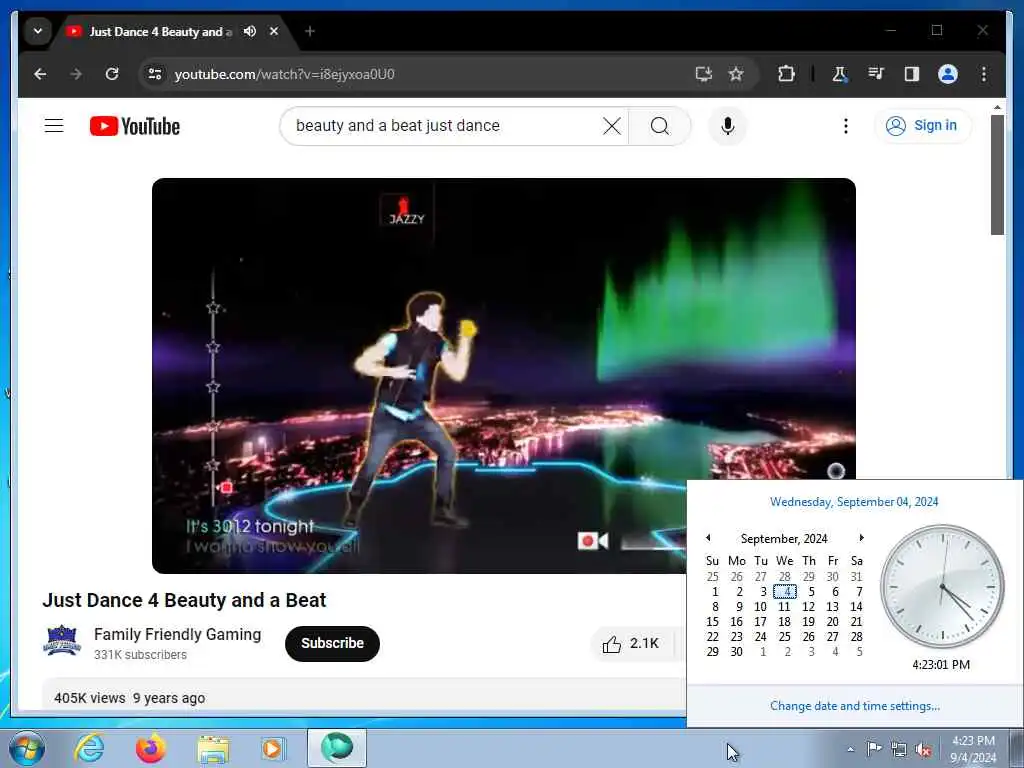
Task: Open media controls icon in toolbar
Action: click(876, 74)
